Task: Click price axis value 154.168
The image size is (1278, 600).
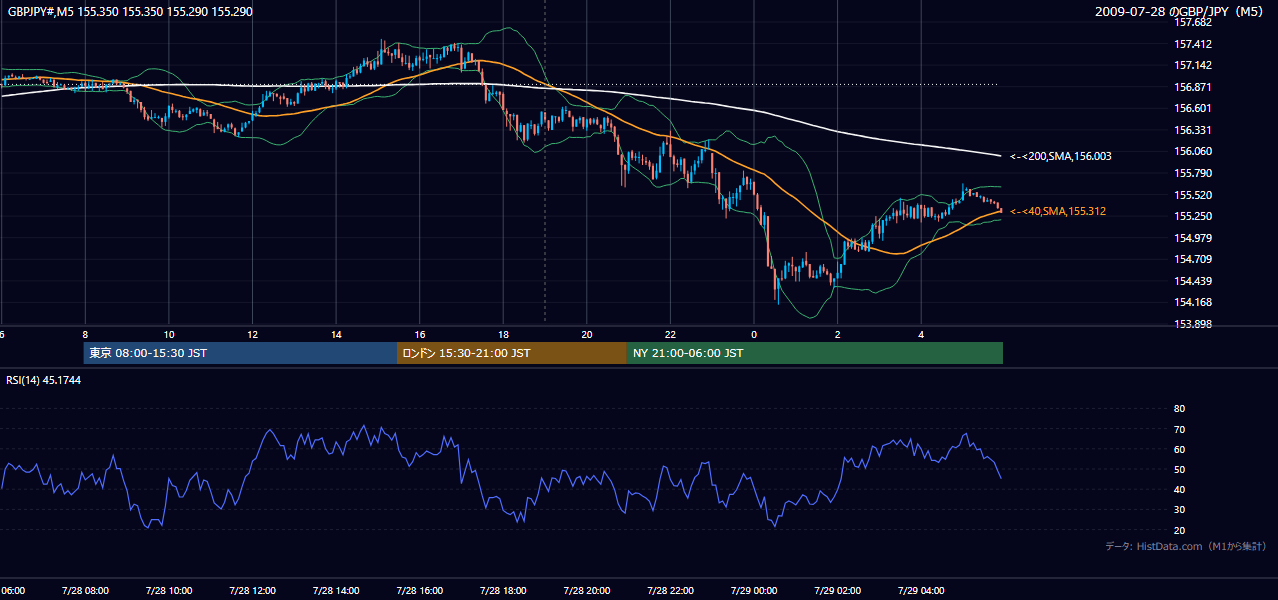Action: pos(1194,302)
